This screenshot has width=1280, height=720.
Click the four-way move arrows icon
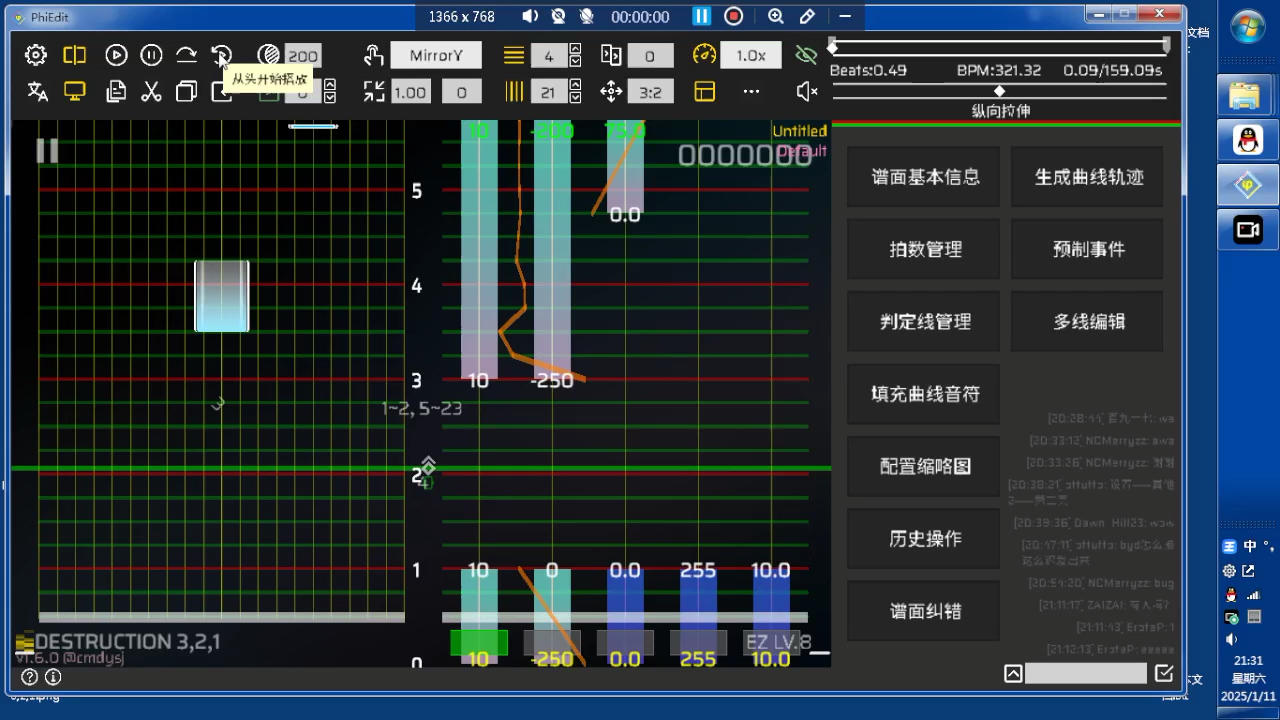tap(611, 92)
